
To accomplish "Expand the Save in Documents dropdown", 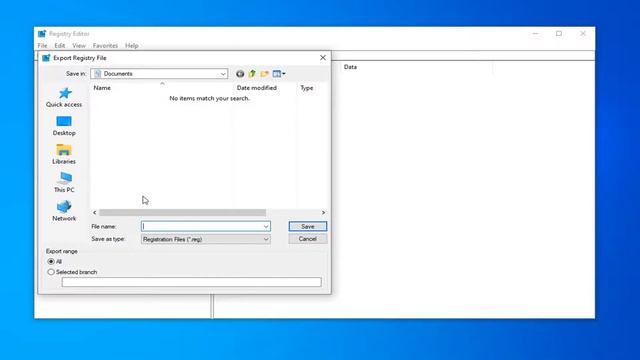I will point(159,74).
